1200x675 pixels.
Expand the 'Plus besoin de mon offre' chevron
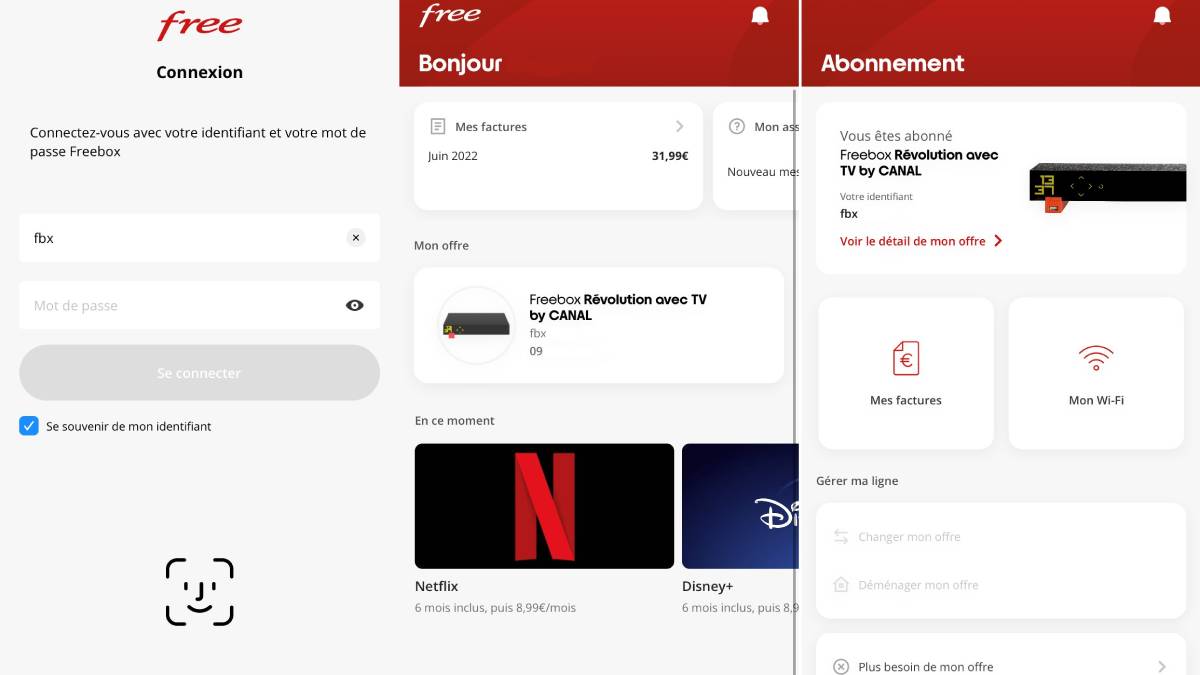[x=1162, y=667]
